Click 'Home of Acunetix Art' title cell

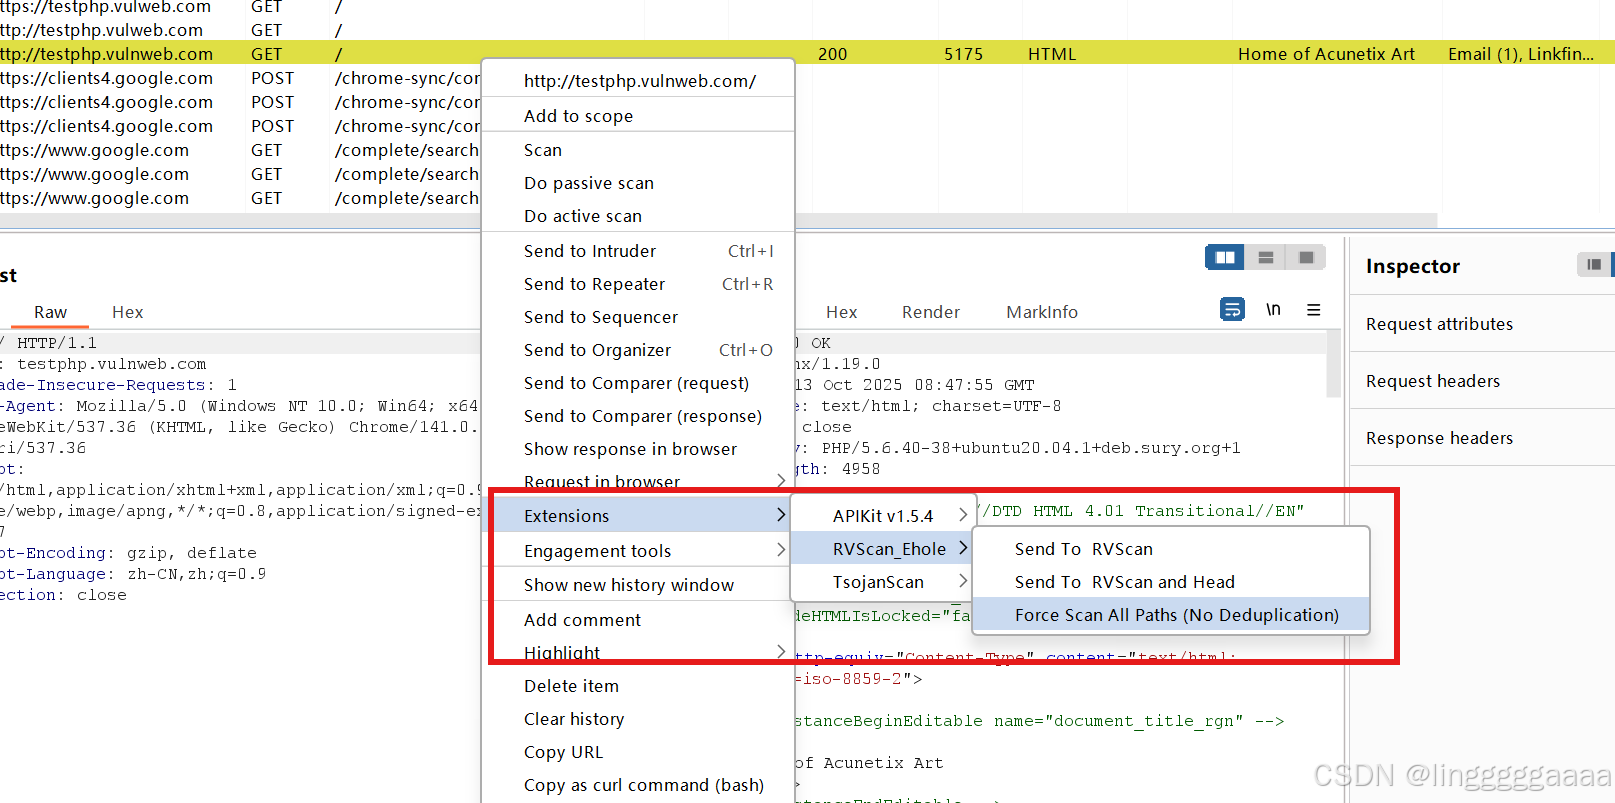pyautogui.click(x=1326, y=54)
